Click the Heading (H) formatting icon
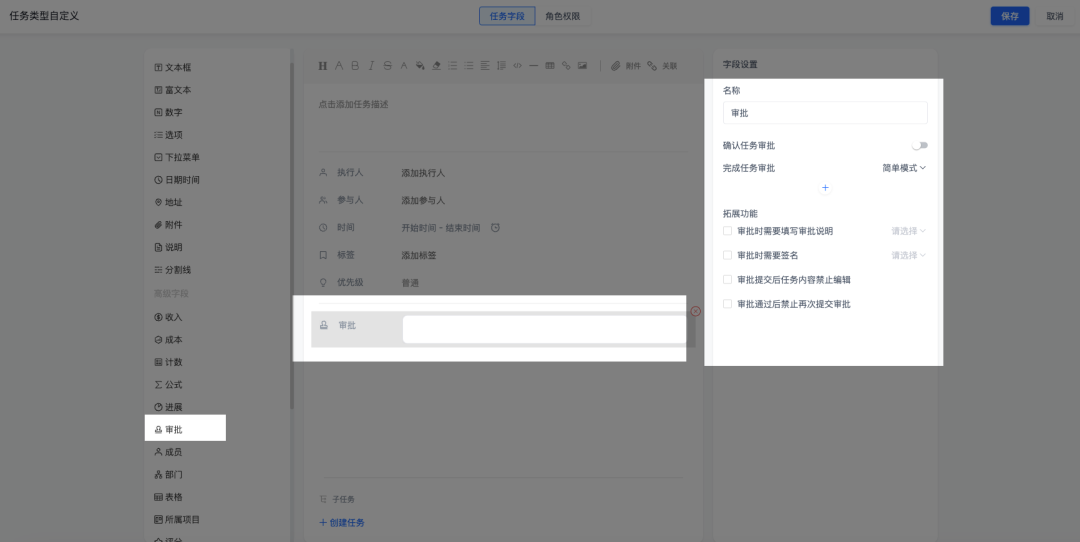The width and height of the screenshot is (1080, 542). 323,66
